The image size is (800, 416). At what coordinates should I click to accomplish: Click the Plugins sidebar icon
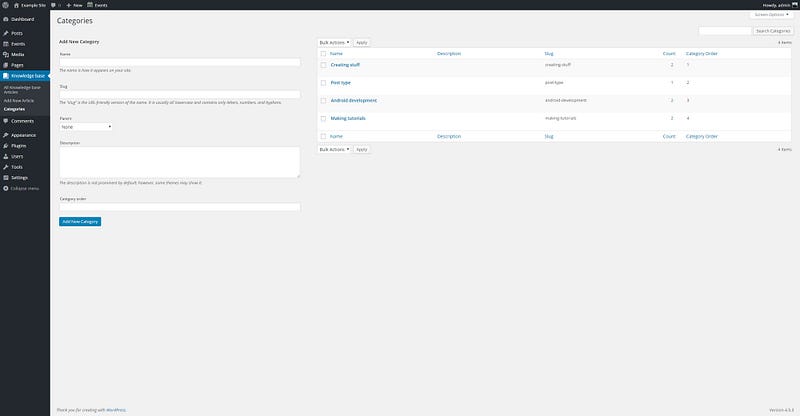pos(6,146)
